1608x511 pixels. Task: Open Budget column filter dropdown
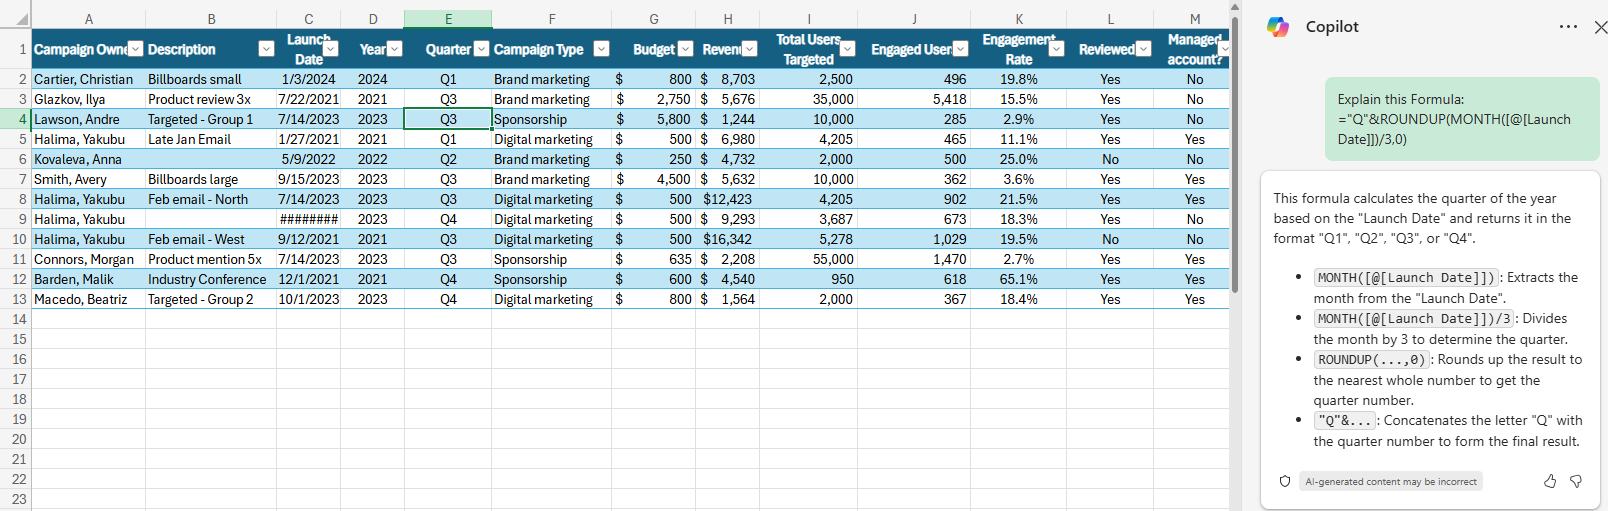point(686,49)
